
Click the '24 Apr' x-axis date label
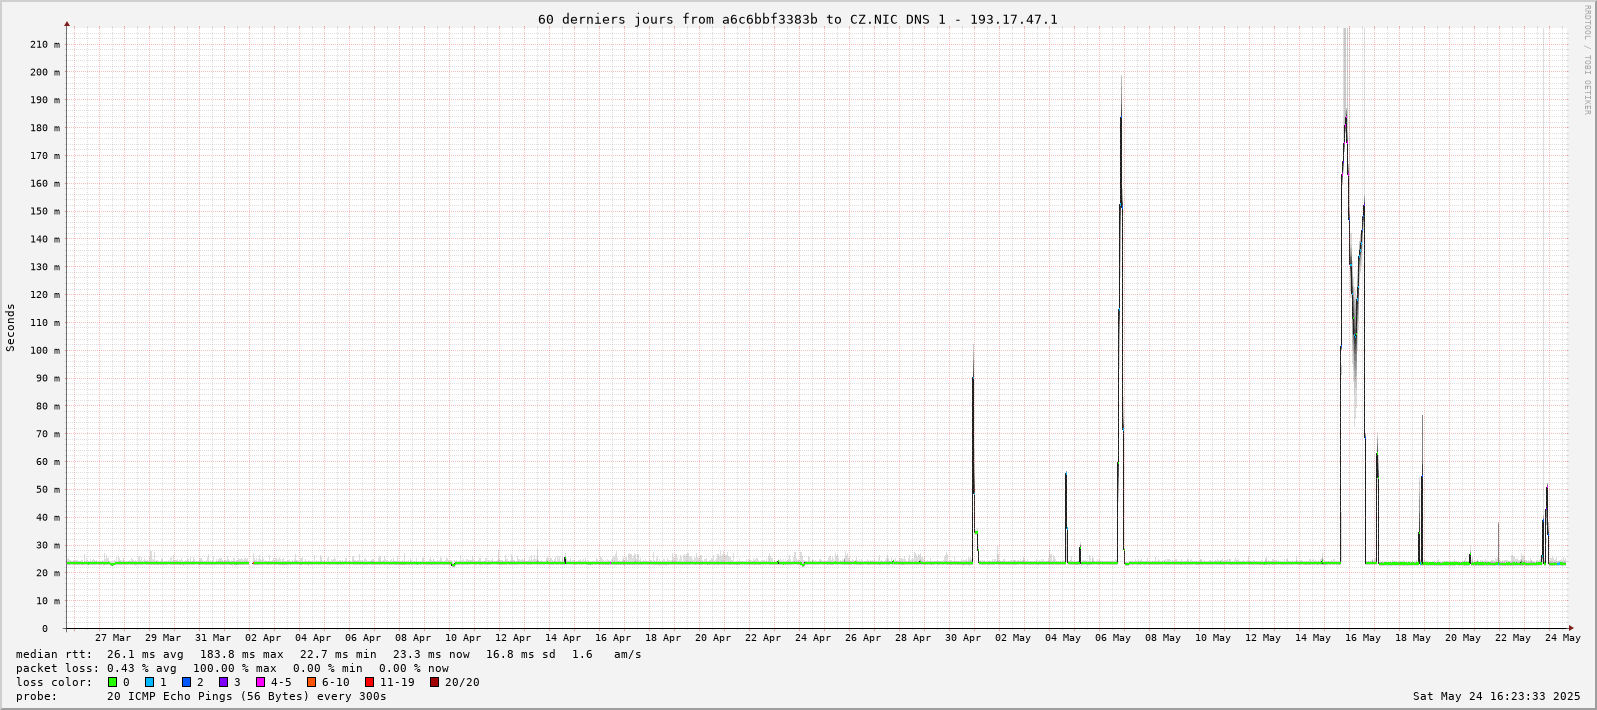pos(813,637)
